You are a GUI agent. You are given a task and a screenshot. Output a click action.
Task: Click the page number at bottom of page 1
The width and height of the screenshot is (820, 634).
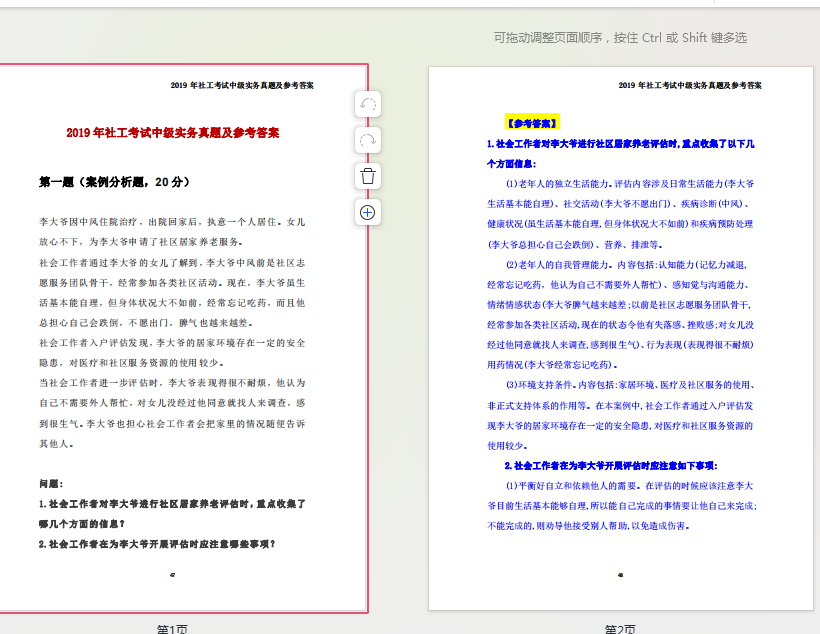[x=173, y=575]
